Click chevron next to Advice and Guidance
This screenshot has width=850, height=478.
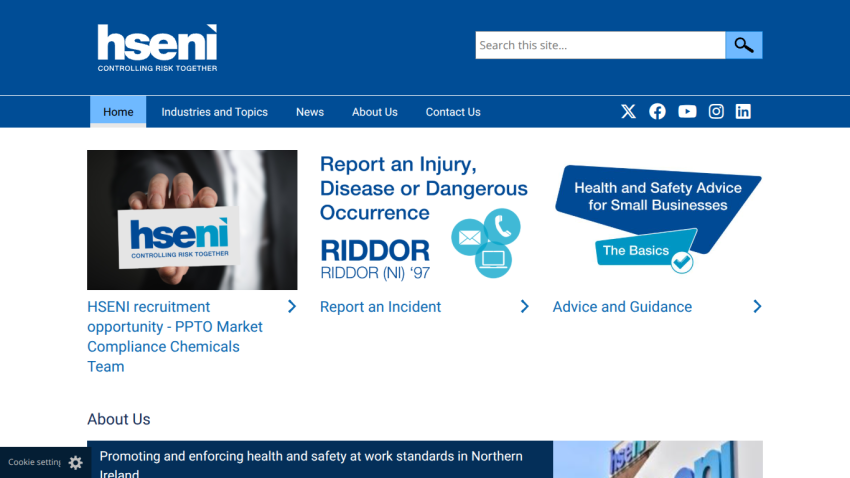pos(757,307)
